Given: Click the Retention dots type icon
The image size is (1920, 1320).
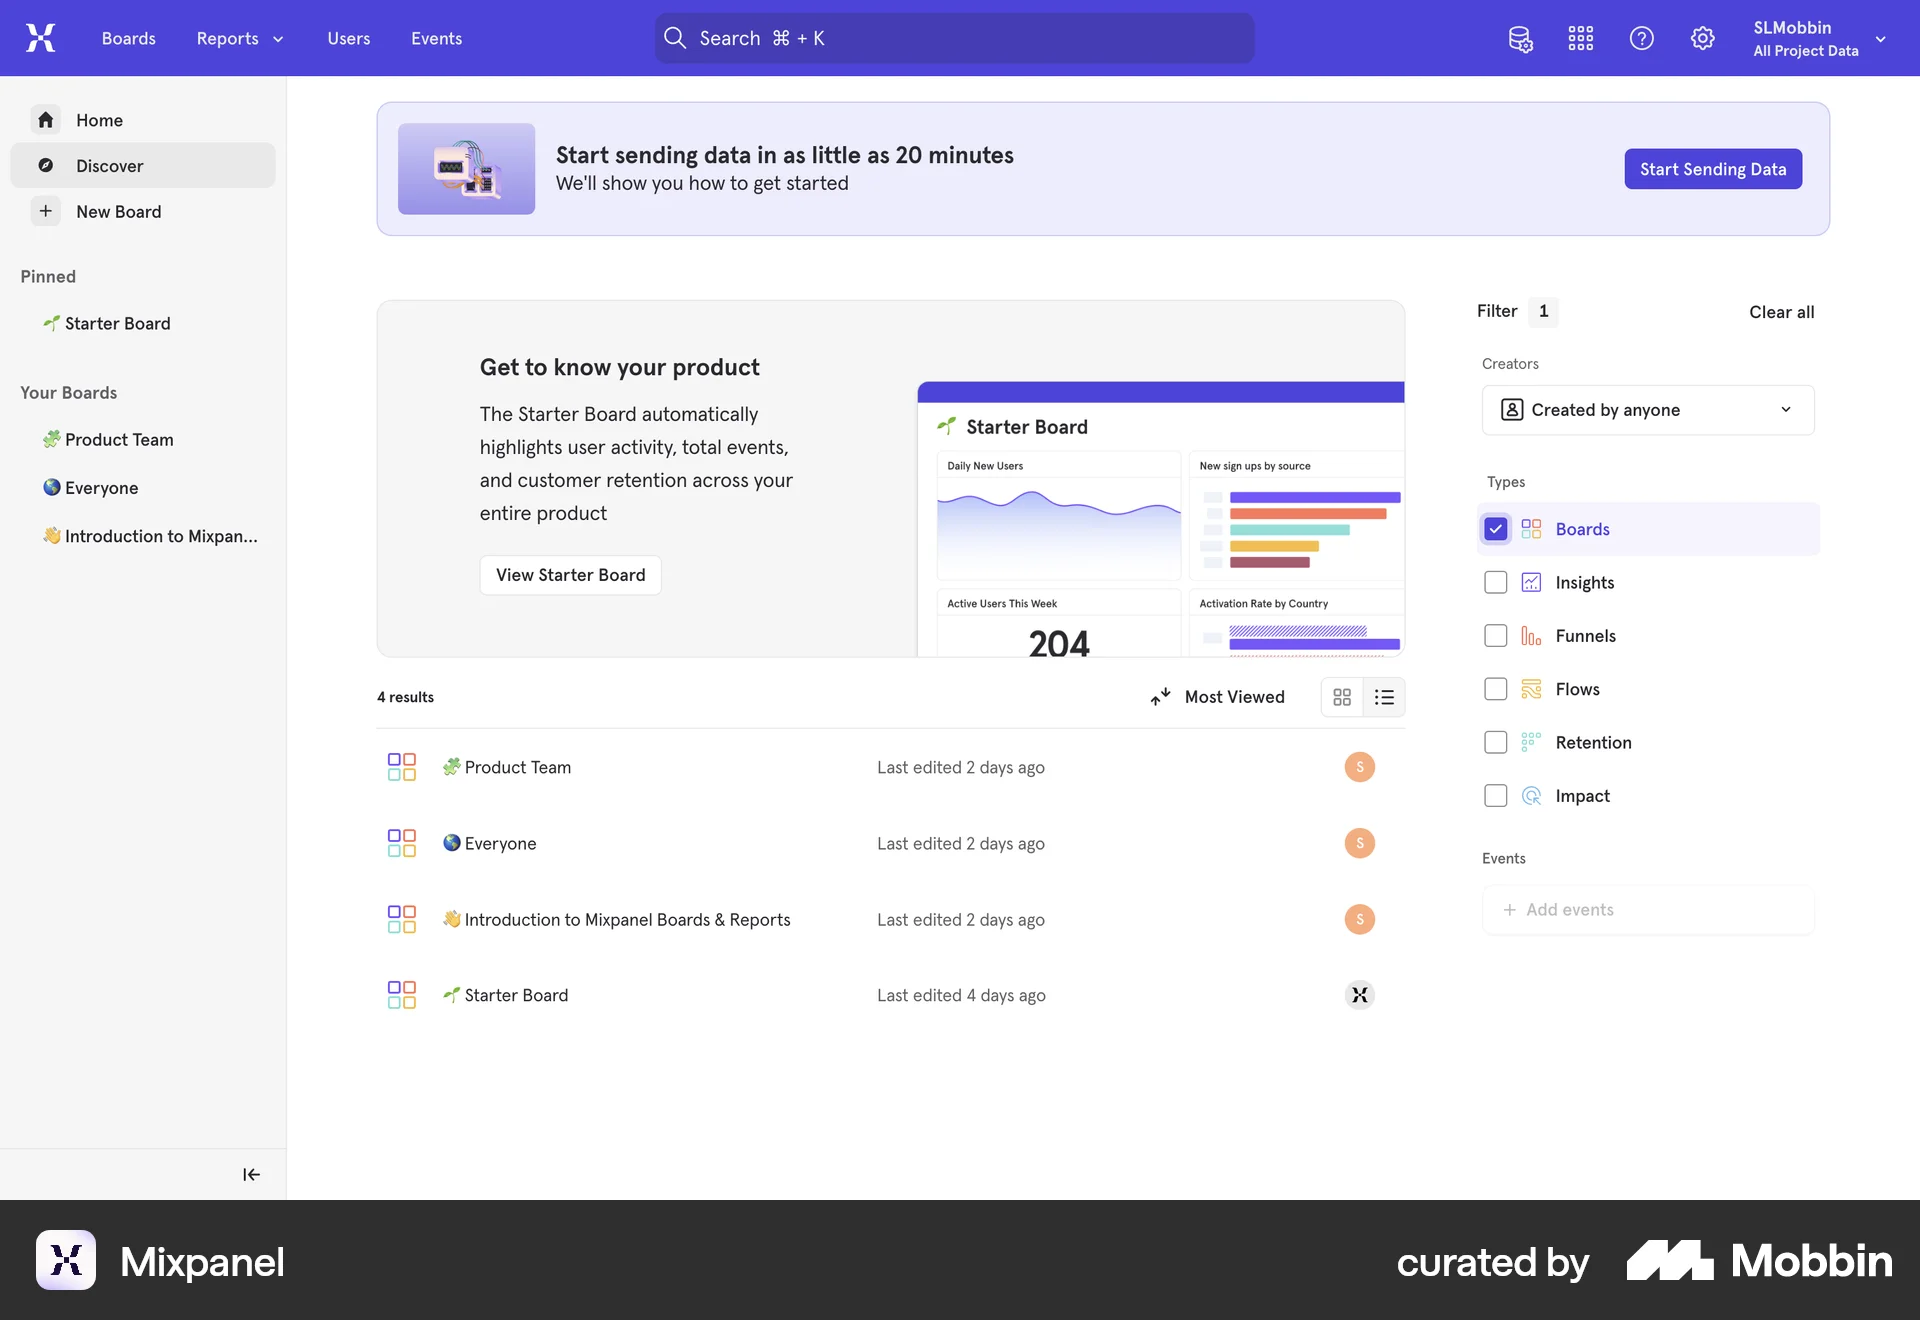Looking at the screenshot, I should coord(1531,742).
